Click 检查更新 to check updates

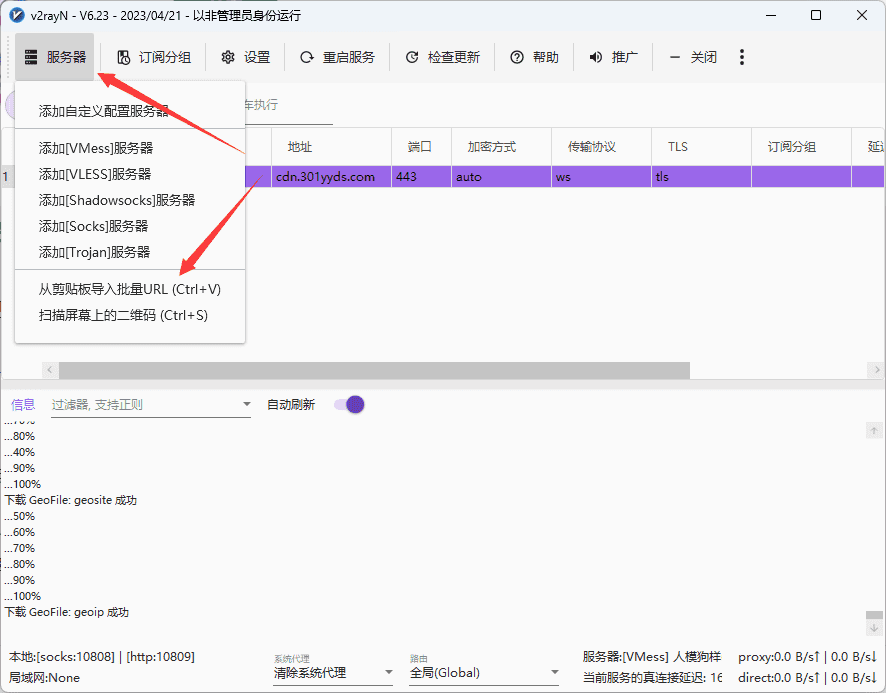(442, 57)
